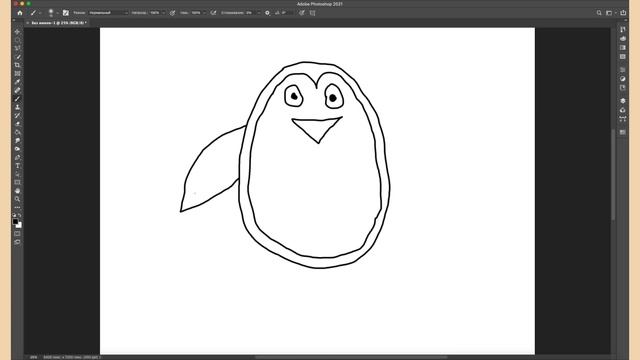The height and width of the screenshot is (360, 640).
Task: Click the document size info in status bar
Action: (x=71, y=357)
